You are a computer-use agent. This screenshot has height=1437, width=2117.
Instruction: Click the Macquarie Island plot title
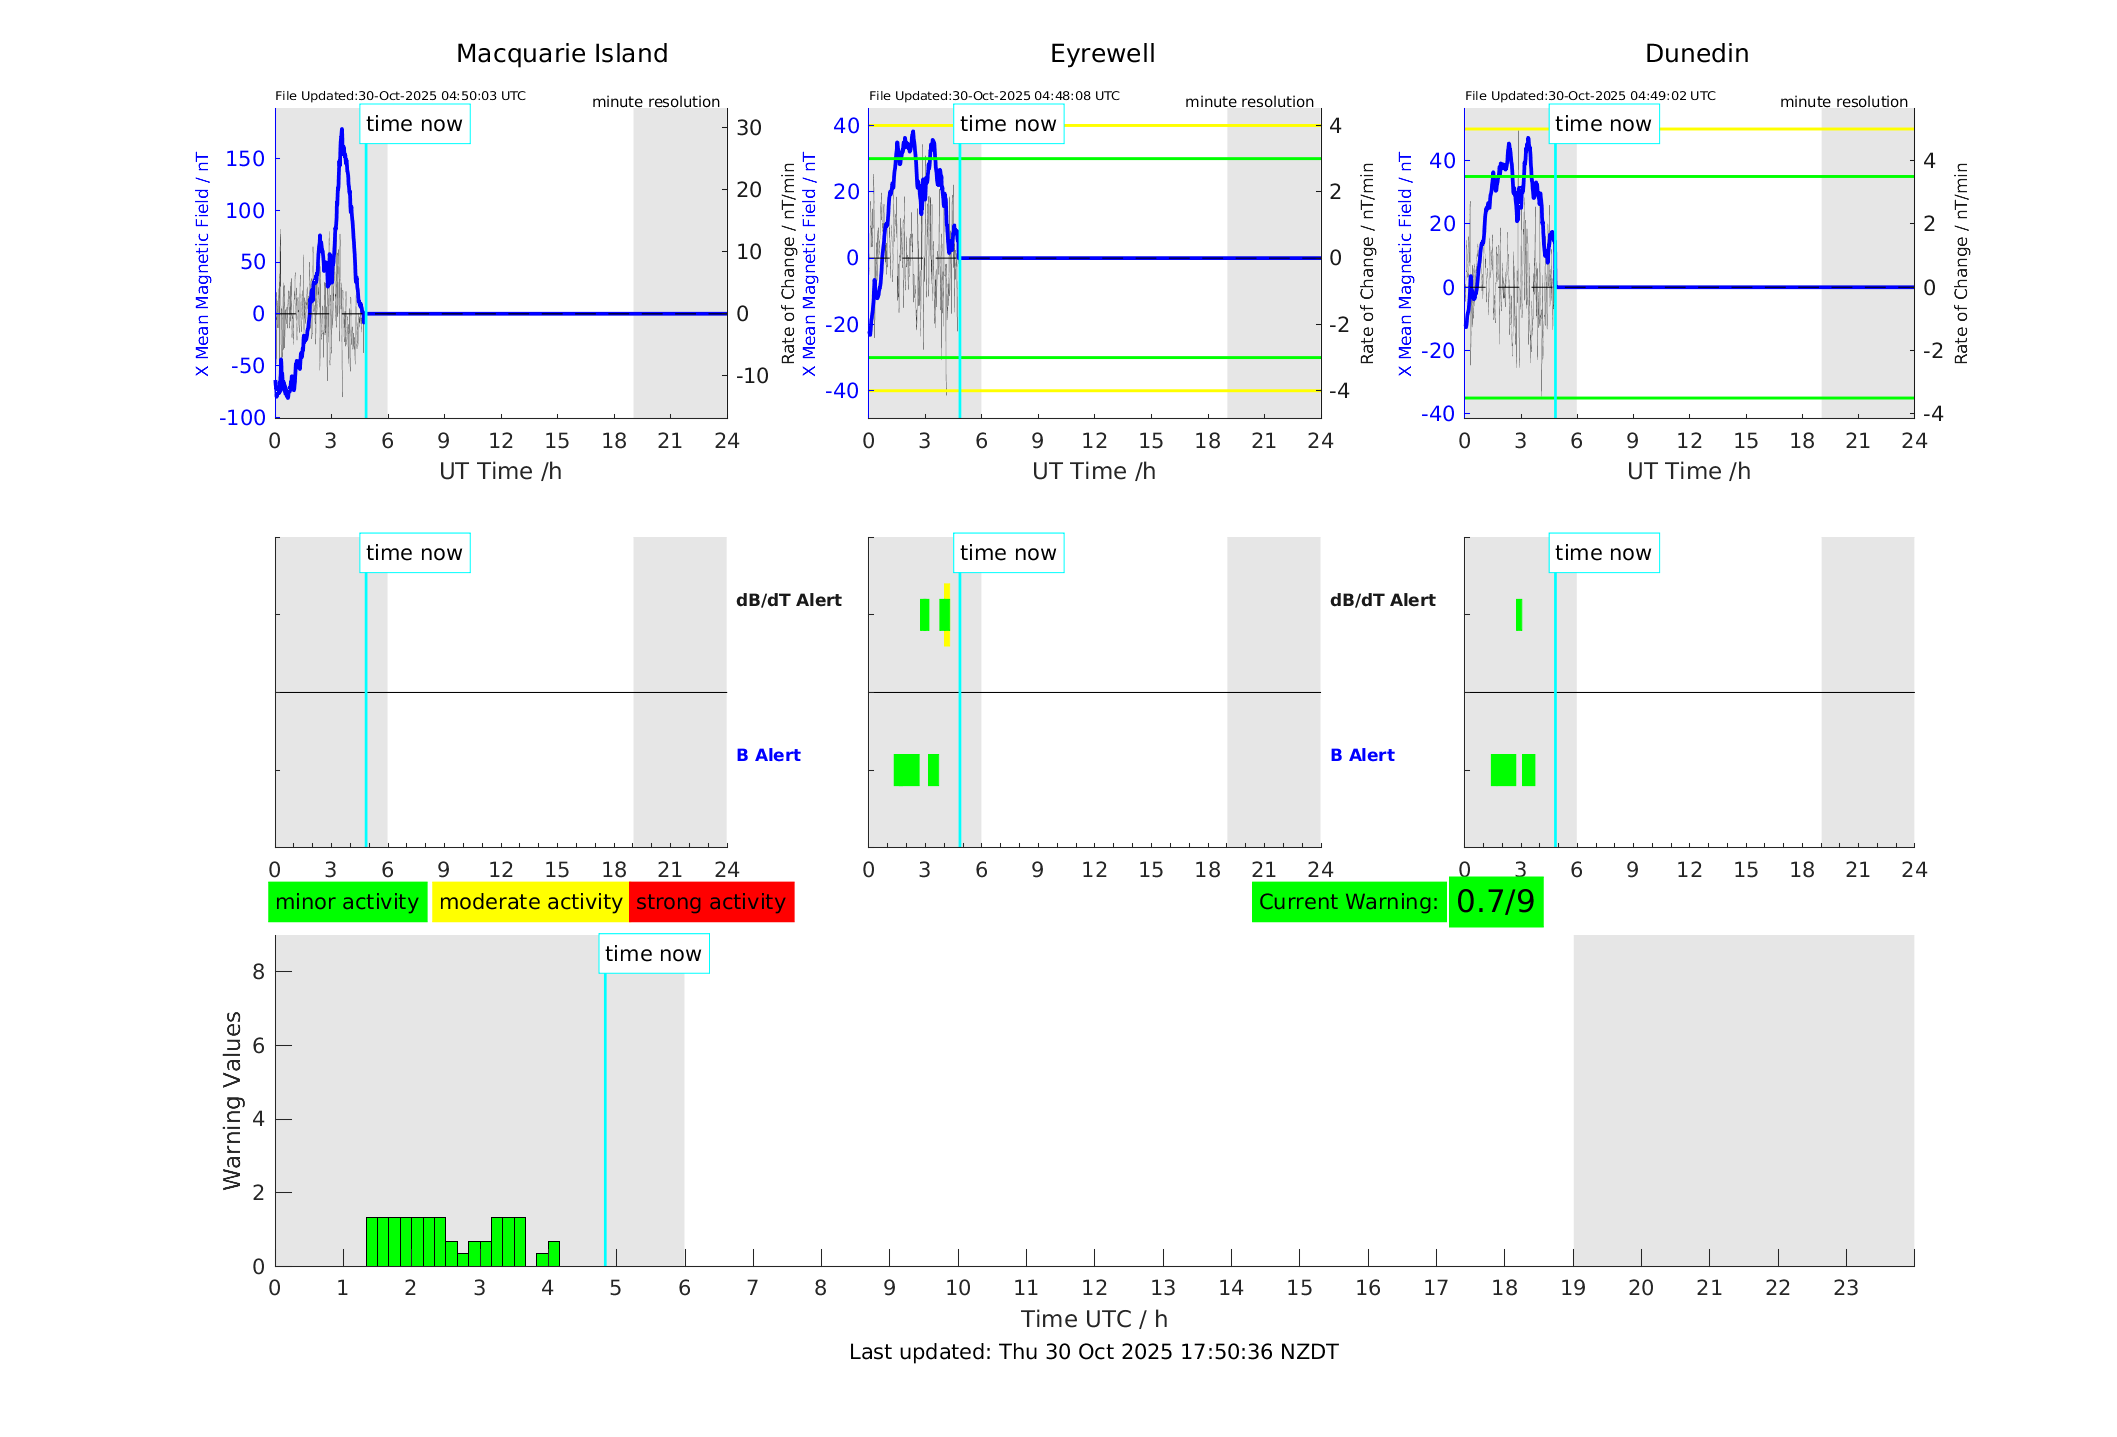tap(561, 54)
